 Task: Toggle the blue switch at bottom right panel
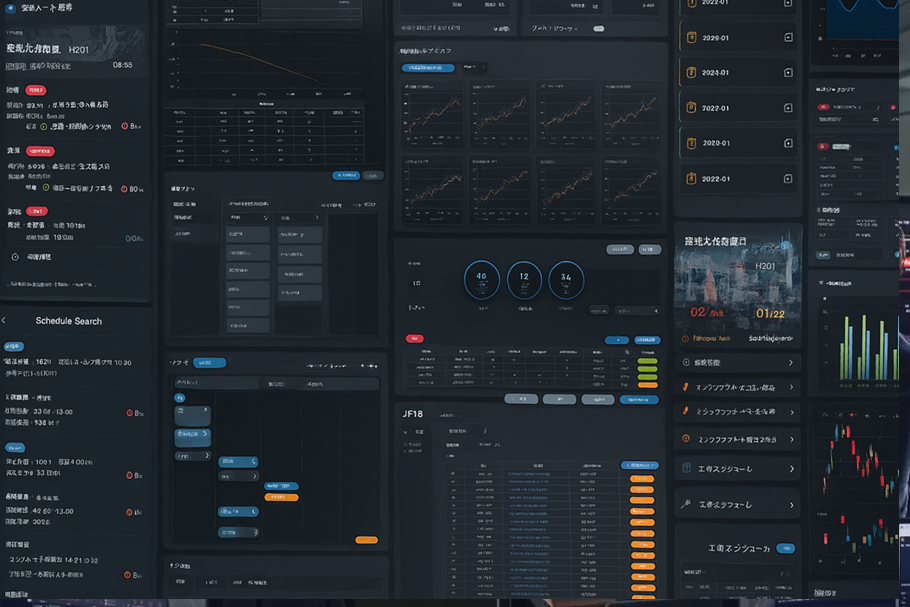click(x=785, y=548)
